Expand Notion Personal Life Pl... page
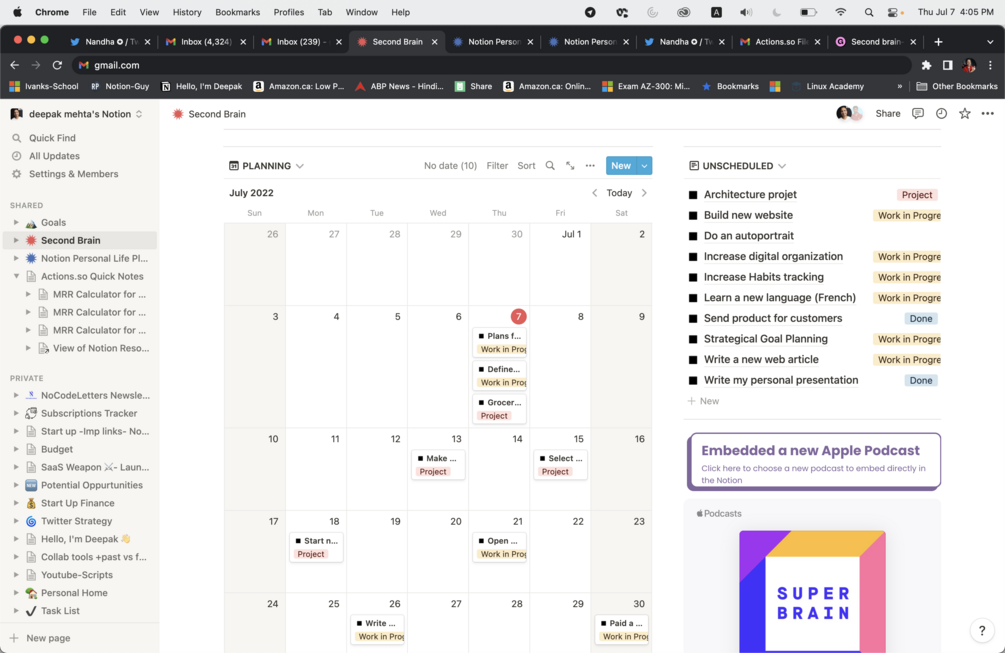The width and height of the screenshot is (1005, 653). tap(16, 258)
